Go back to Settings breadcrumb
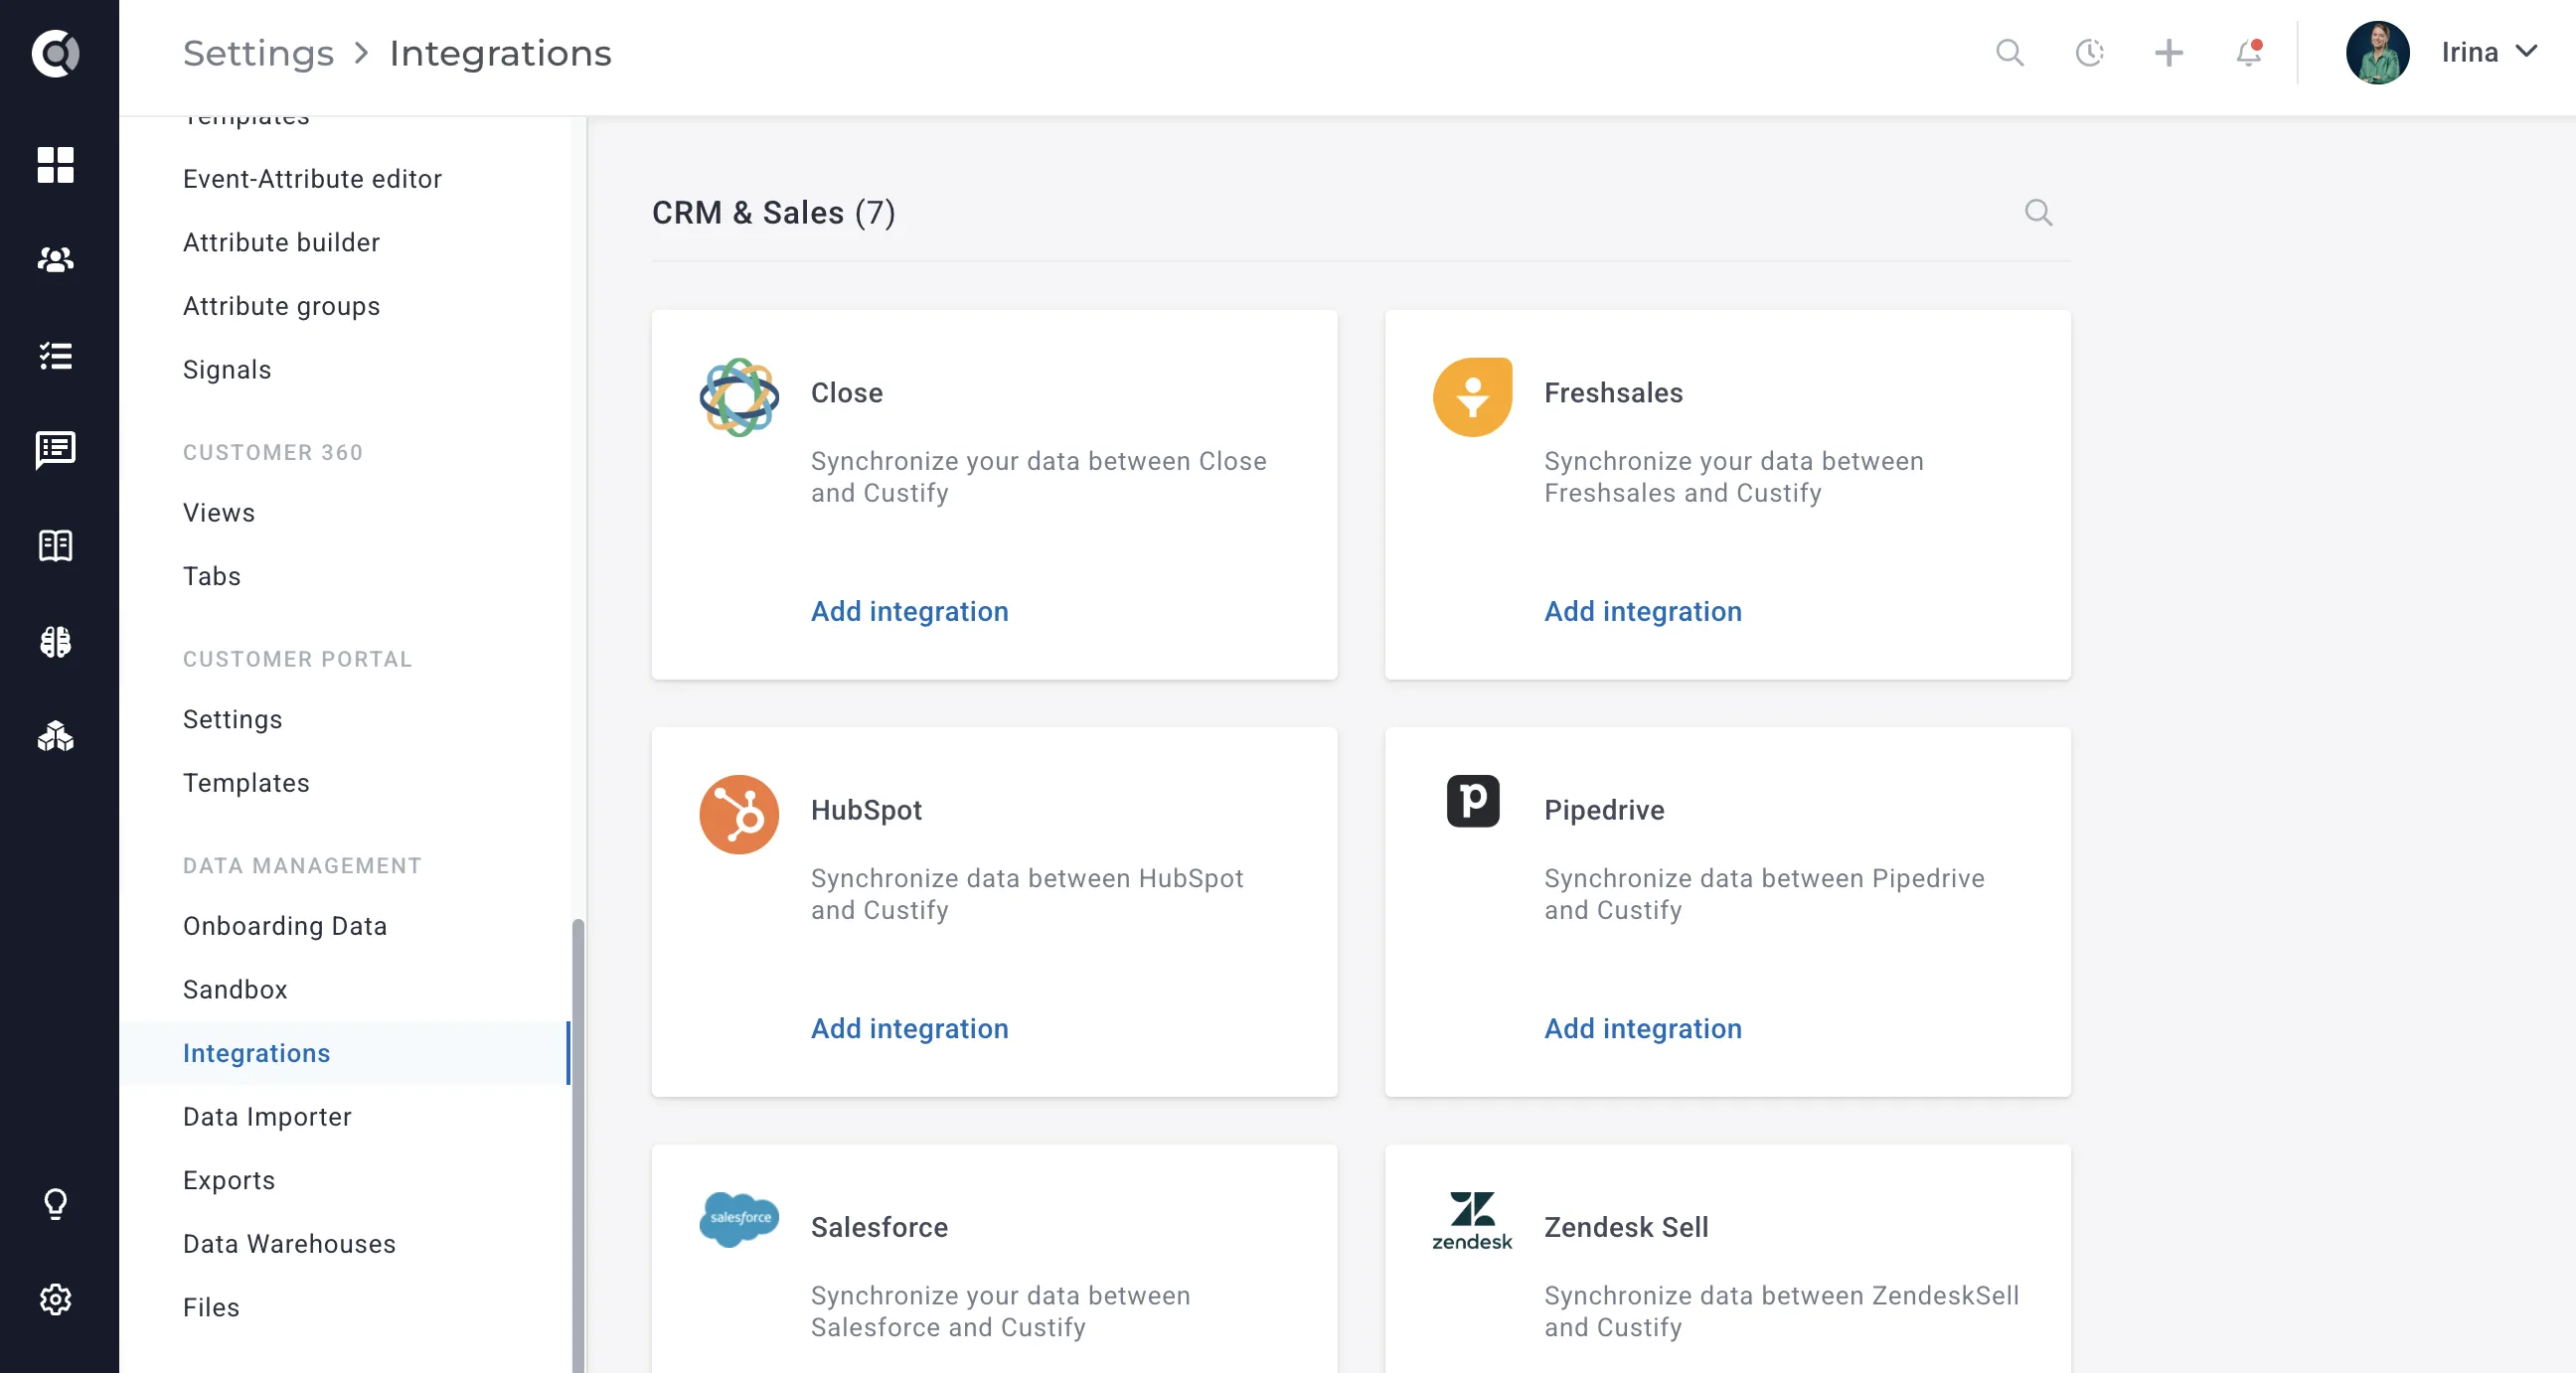Screen dimensions: 2576x1373 pyautogui.click(x=258, y=53)
